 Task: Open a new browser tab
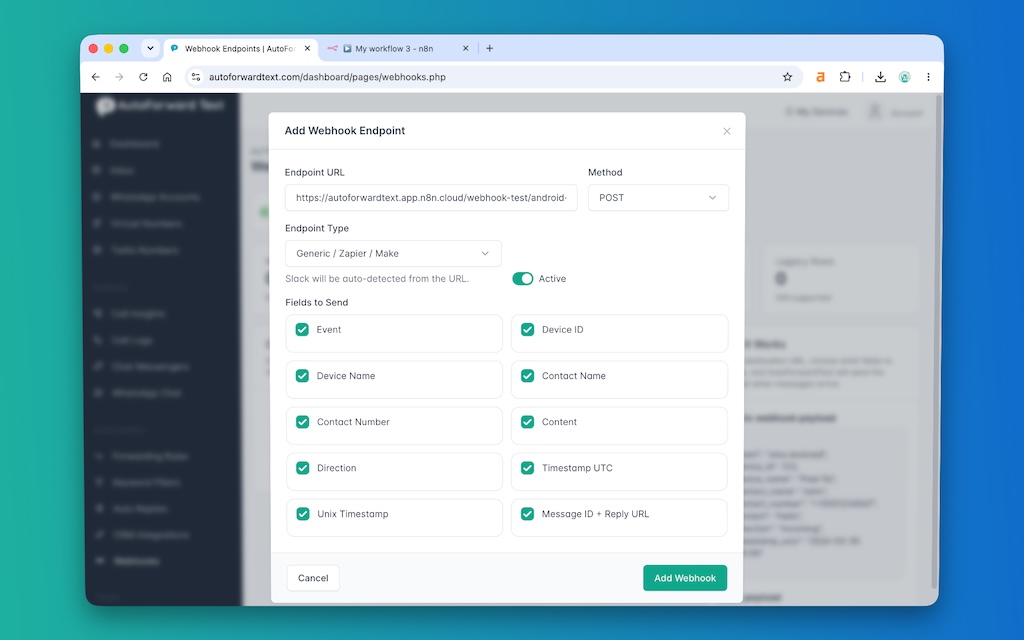(490, 48)
